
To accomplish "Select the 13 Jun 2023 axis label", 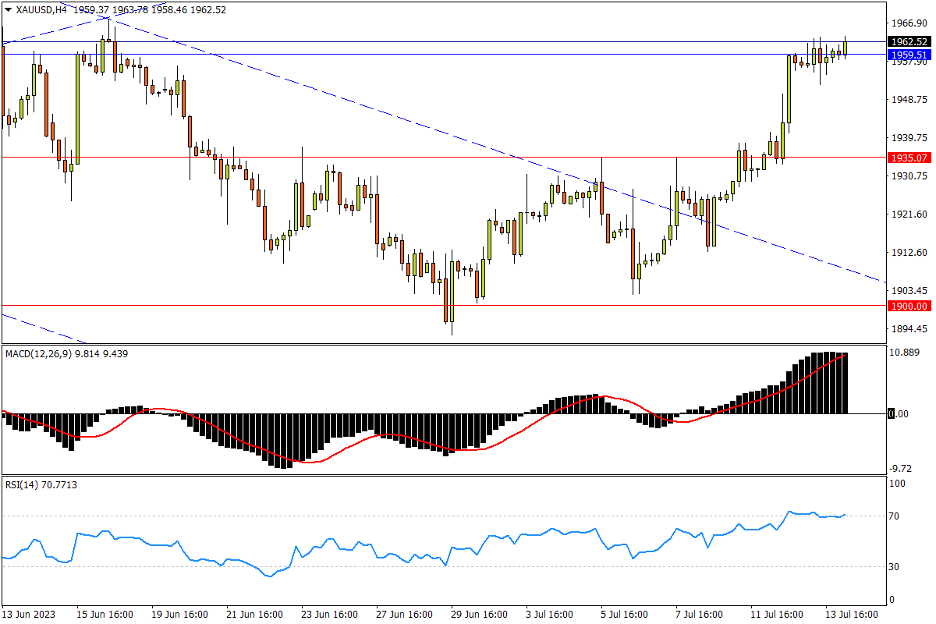I will pos(30,615).
